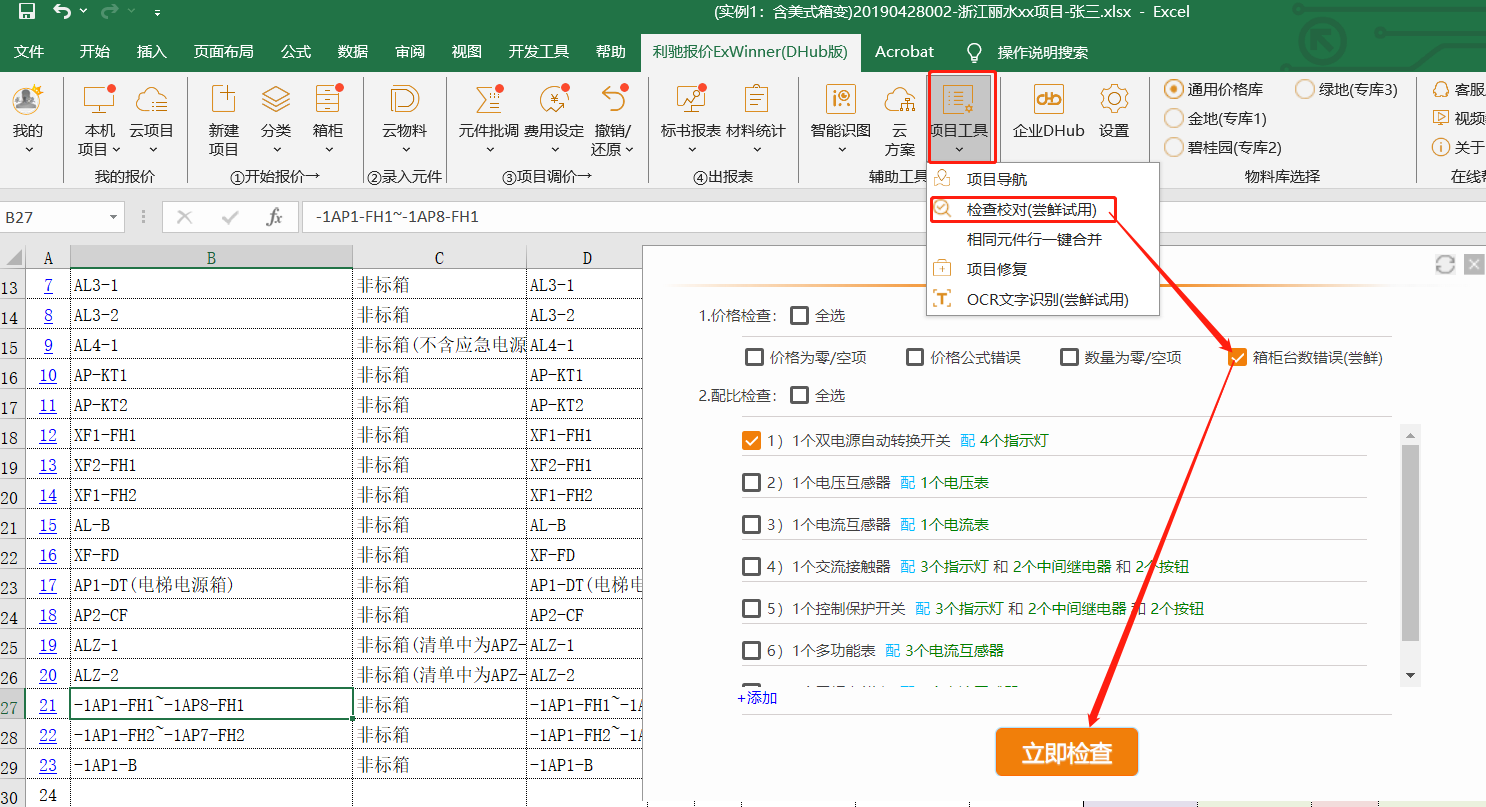Check the 价格为零/空项 checkbox

tap(754, 357)
